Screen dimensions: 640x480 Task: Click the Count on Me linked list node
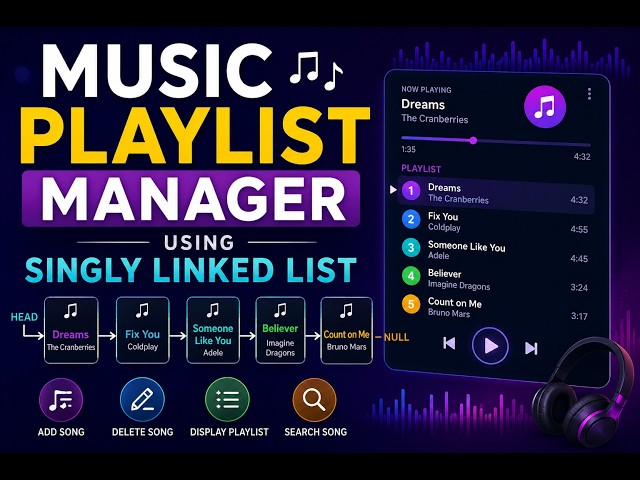point(347,330)
